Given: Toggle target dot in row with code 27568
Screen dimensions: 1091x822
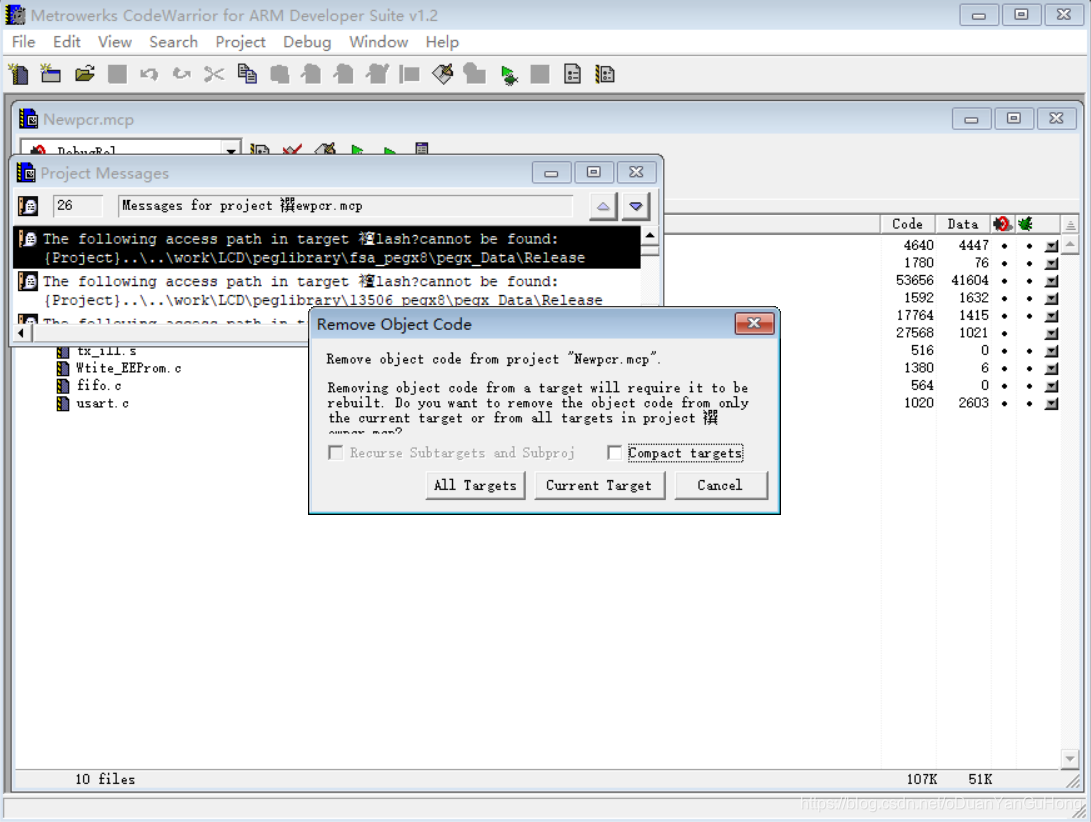Looking at the screenshot, I should pyautogui.click(x=1004, y=333).
